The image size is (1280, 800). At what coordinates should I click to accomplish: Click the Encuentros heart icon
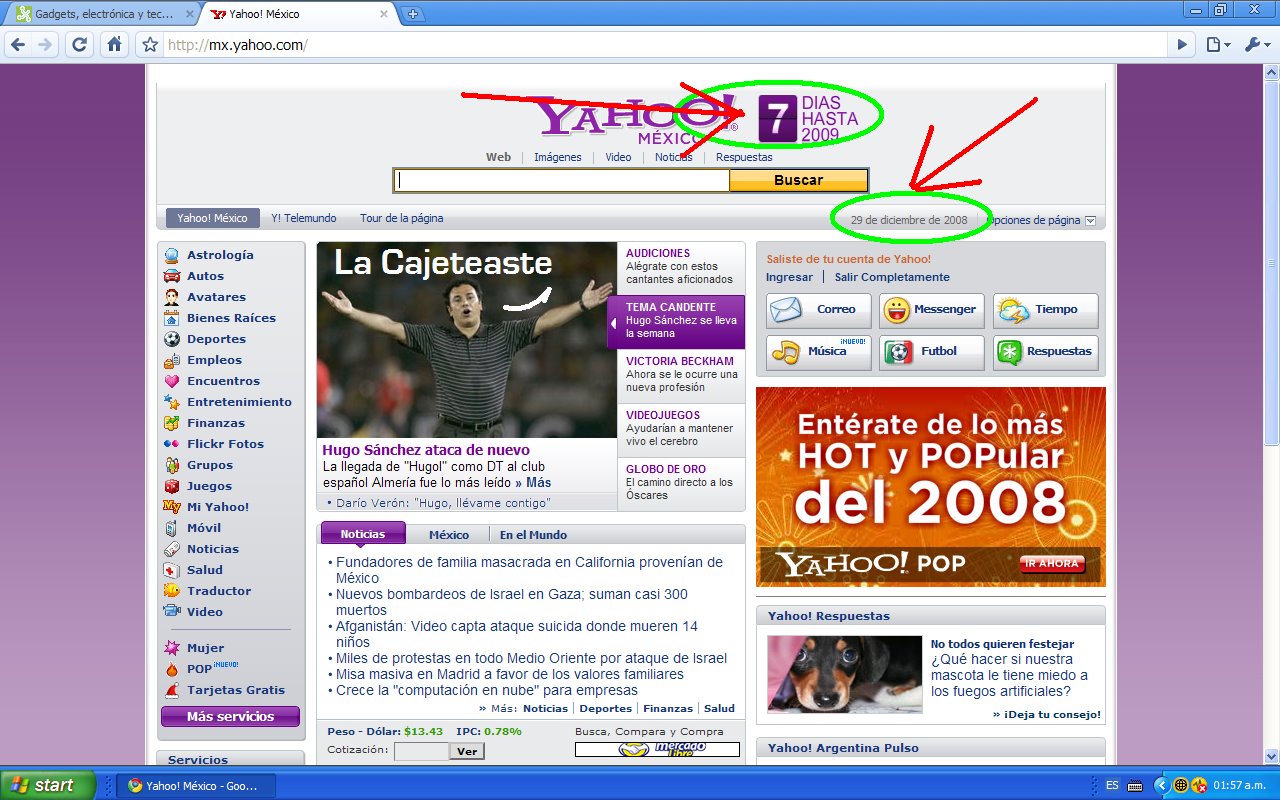(172, 381)
